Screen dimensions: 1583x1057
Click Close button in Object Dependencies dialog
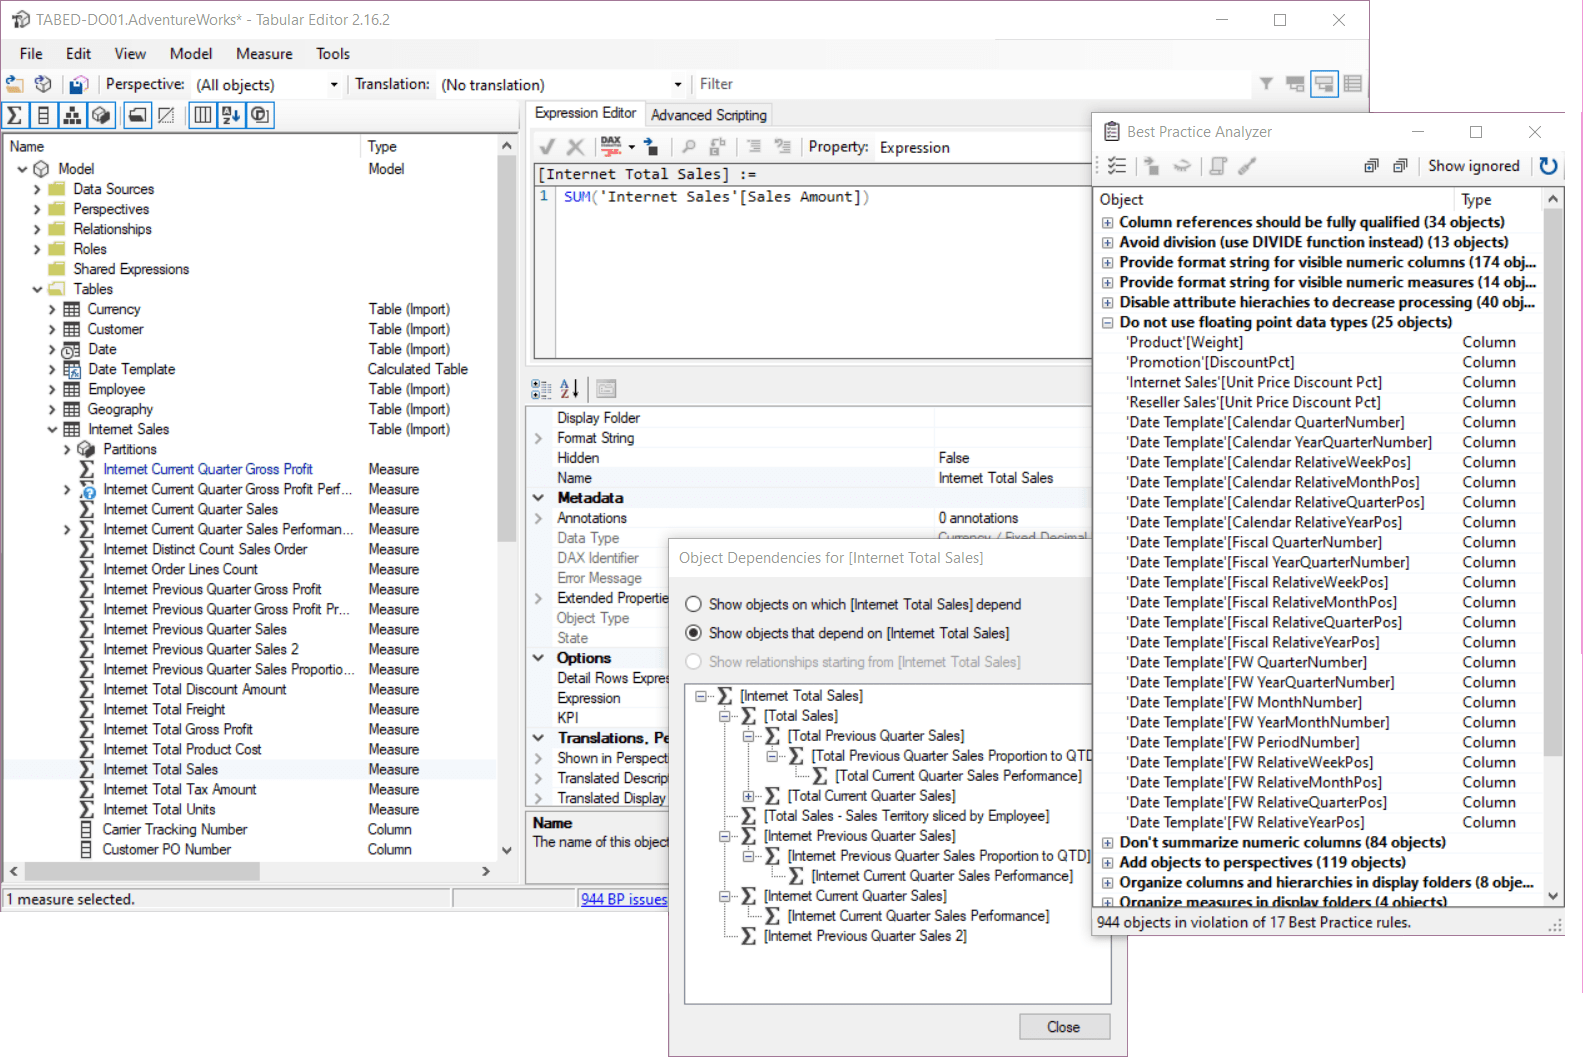click(1064, 1027)
